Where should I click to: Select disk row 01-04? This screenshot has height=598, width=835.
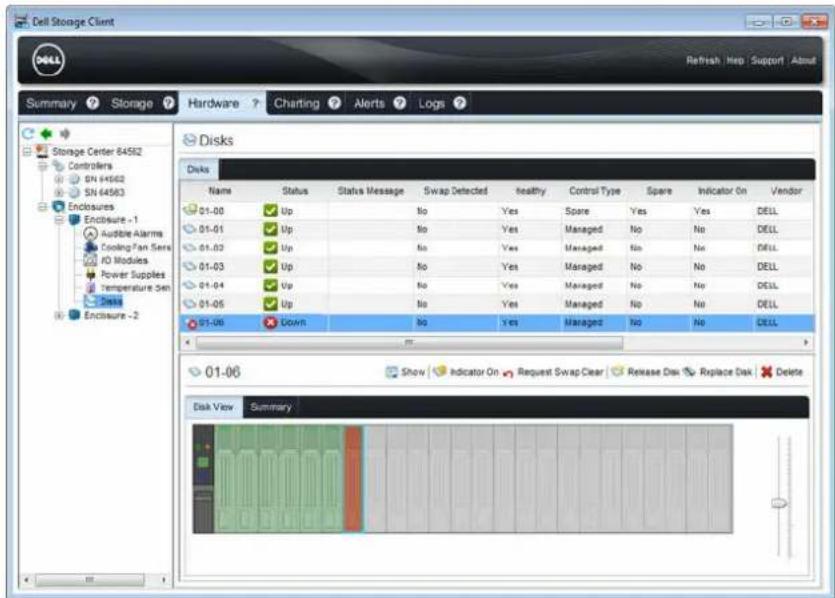[x=496, y=285]
